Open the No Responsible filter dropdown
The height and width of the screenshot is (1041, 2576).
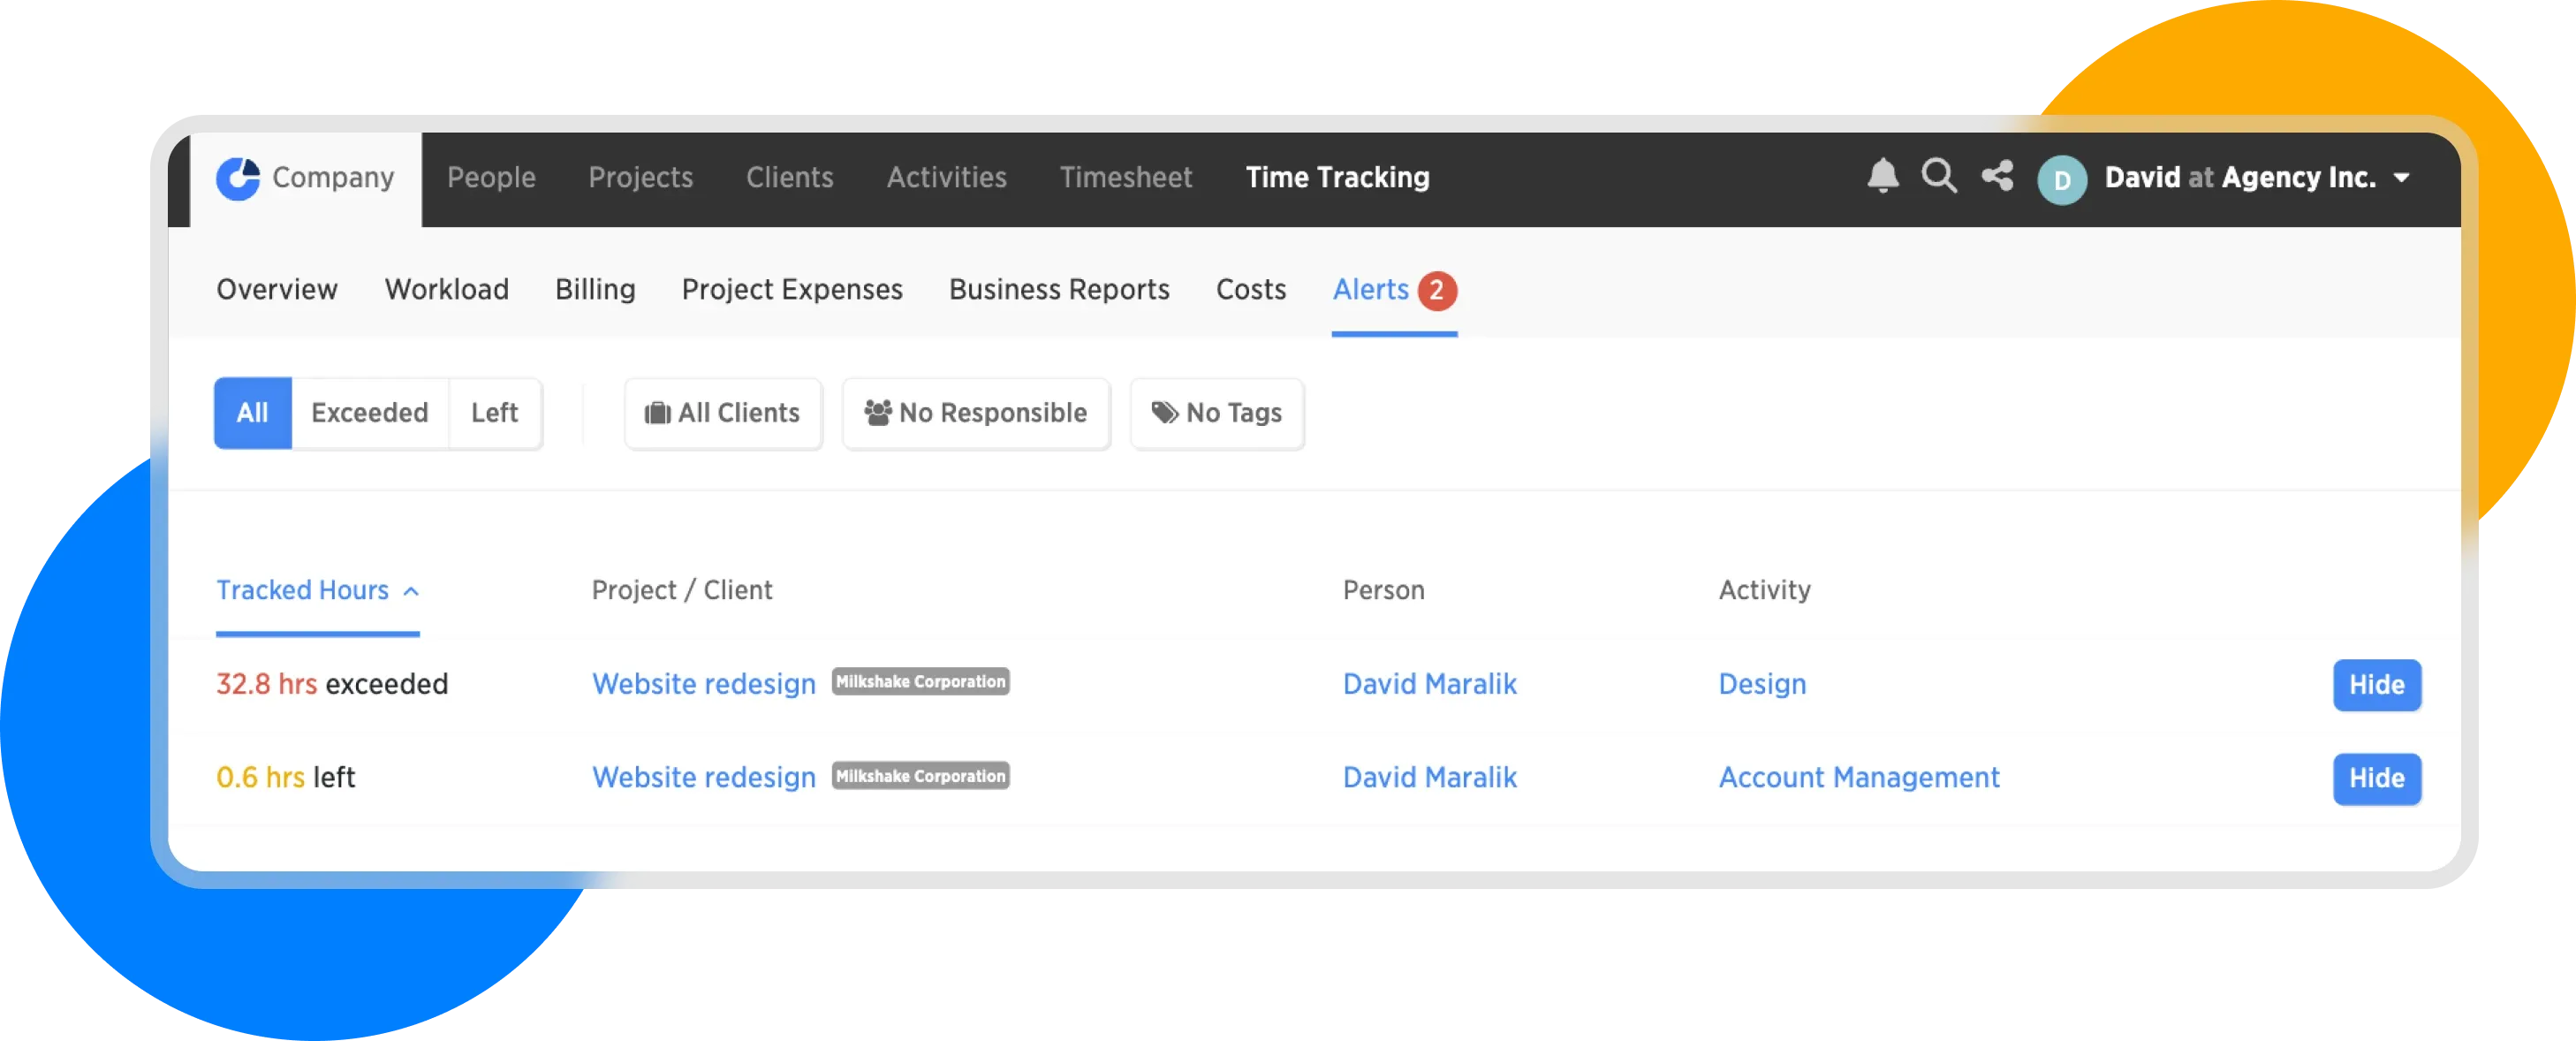point(976,413)
